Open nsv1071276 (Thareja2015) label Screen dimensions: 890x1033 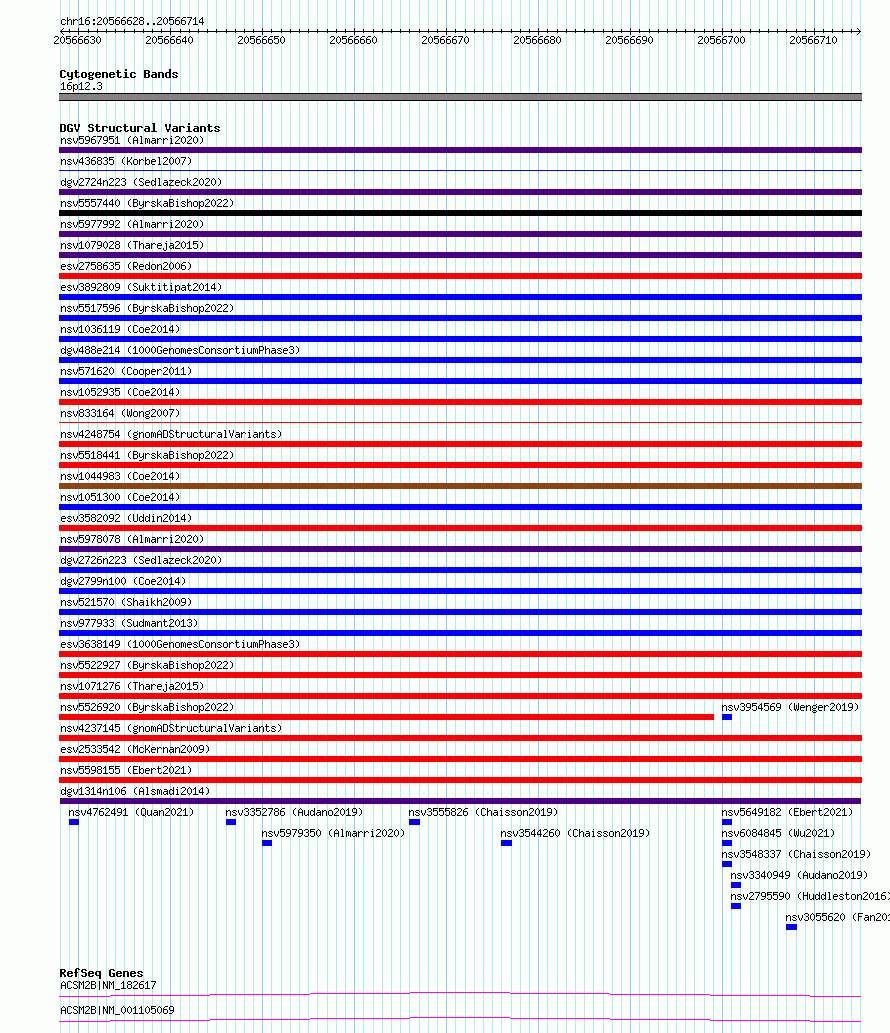click(x=132, y=687)
